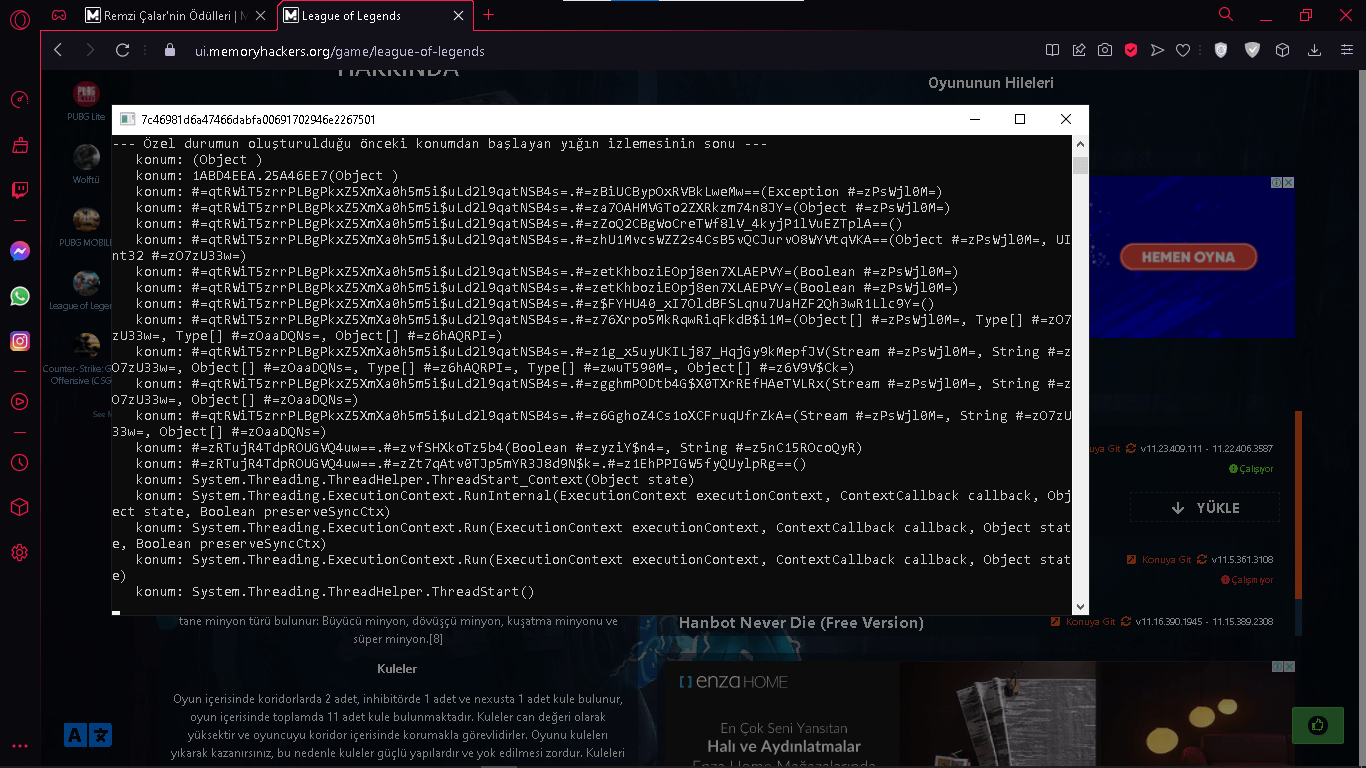Open Konuya Git link for v11.16.390.1945
This screenshot has width=1366, height=768.
(1090, 622)
